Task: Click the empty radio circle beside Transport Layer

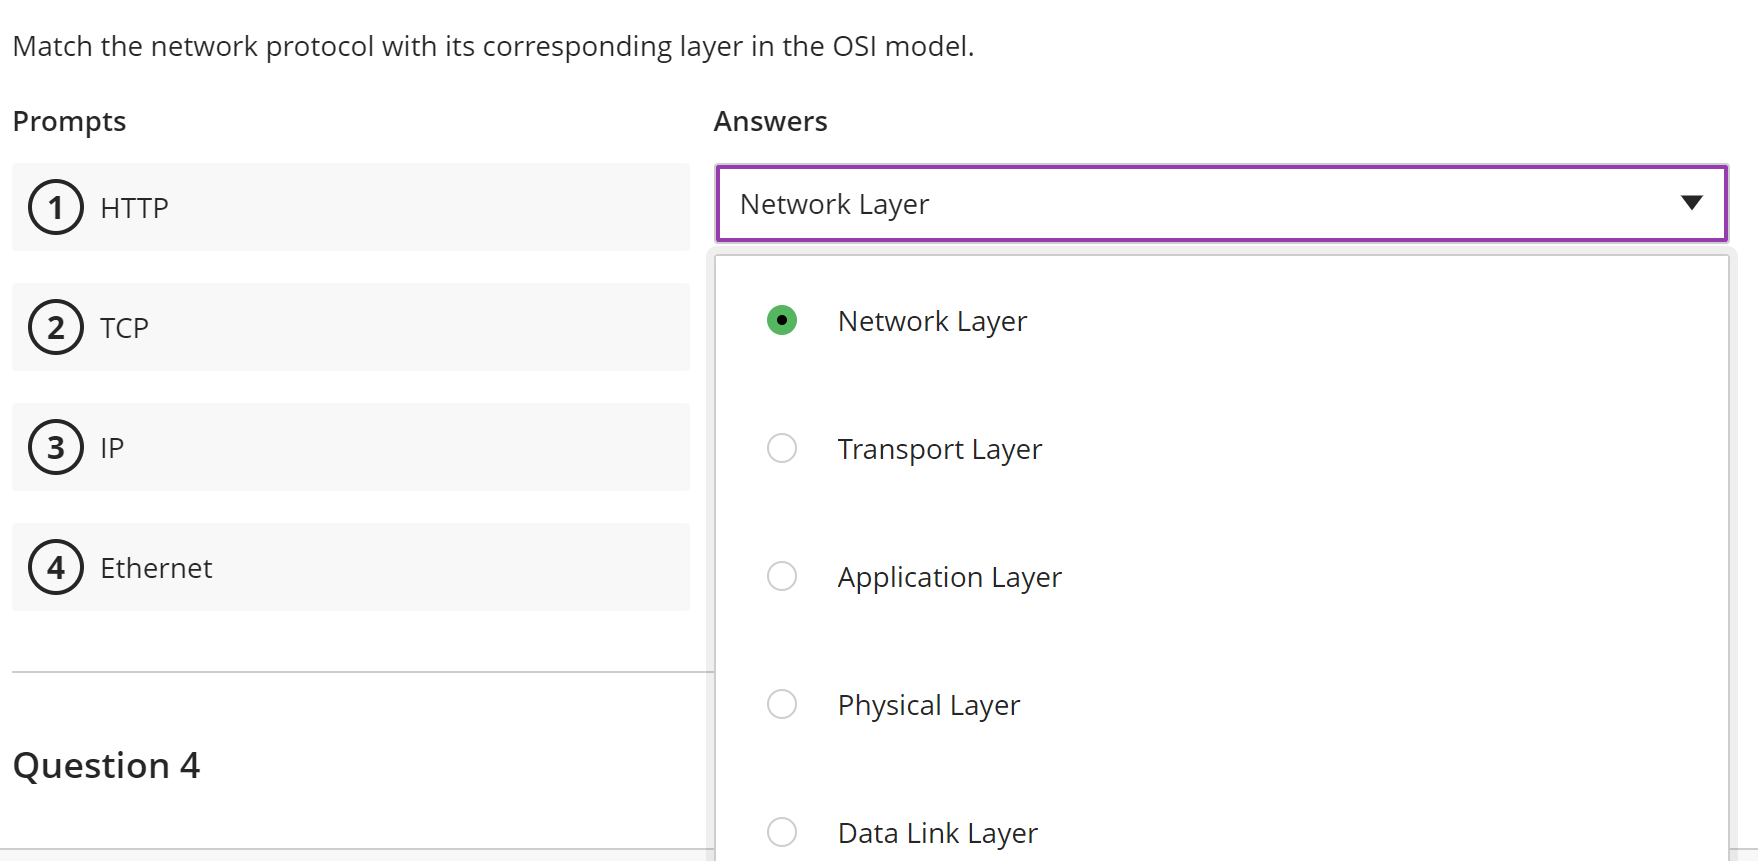Action: coord(782,448)
